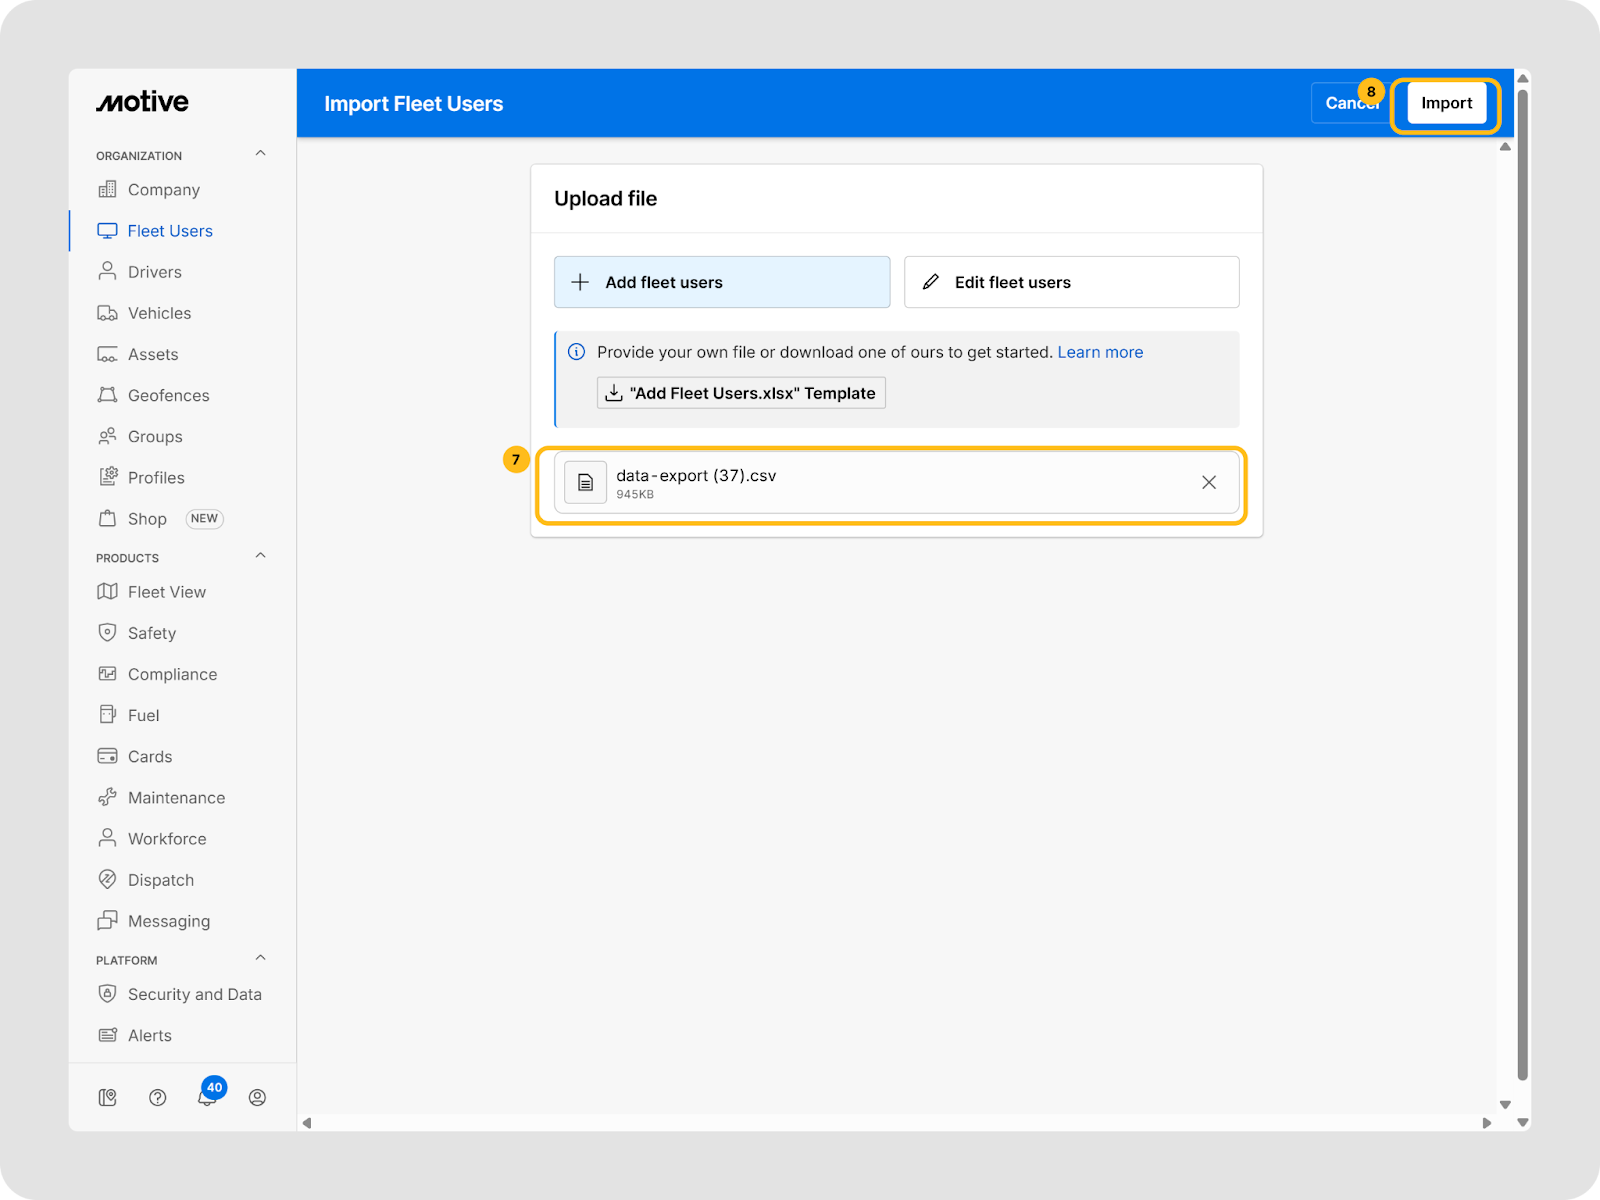Viewport: 1600px width, 1200px height.
Task: Click the Motive logo
Action: [x=142, y=102]
